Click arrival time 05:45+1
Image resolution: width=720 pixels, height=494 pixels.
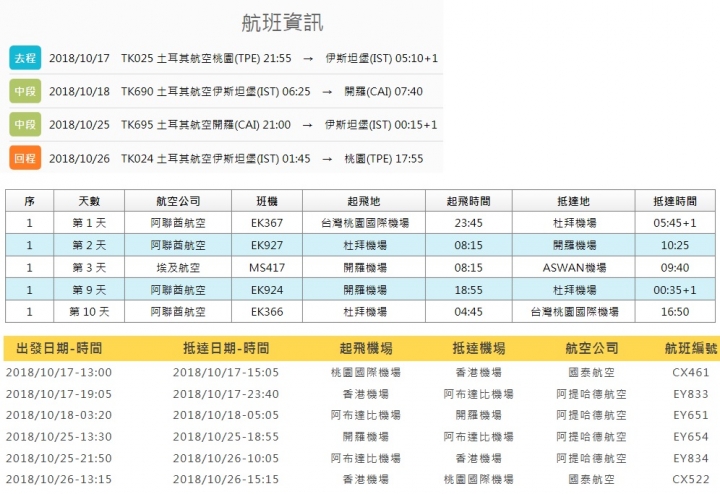tap(675, 223)
